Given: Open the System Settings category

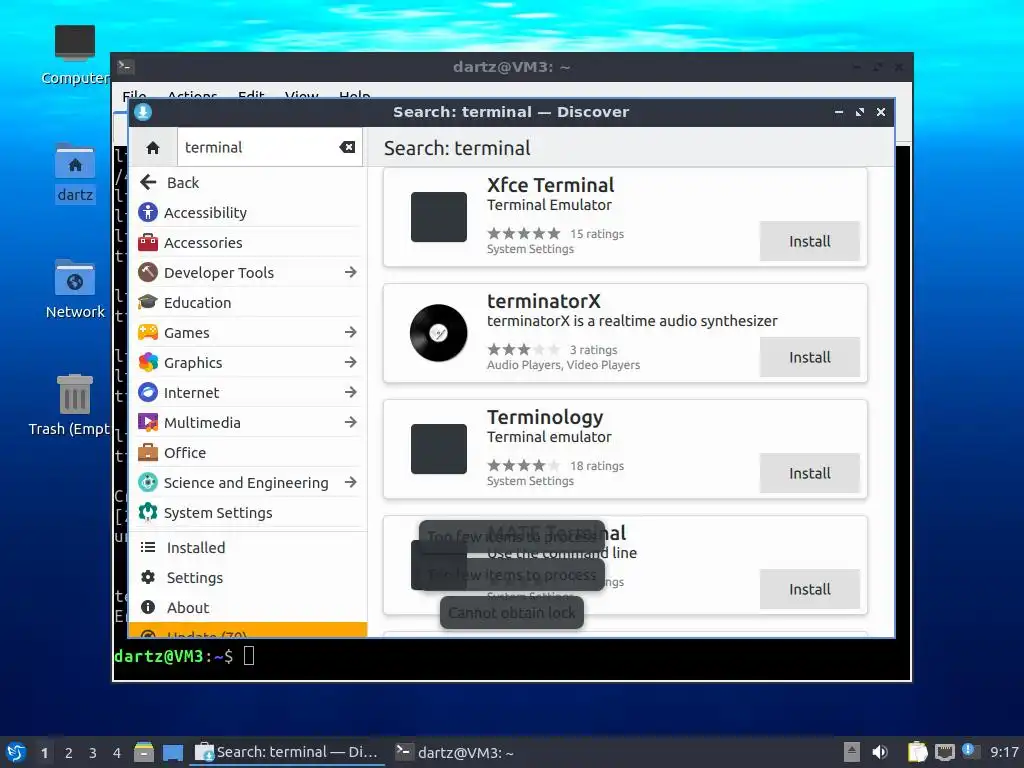Looking at the screenshot, I should tap(248, 513).
